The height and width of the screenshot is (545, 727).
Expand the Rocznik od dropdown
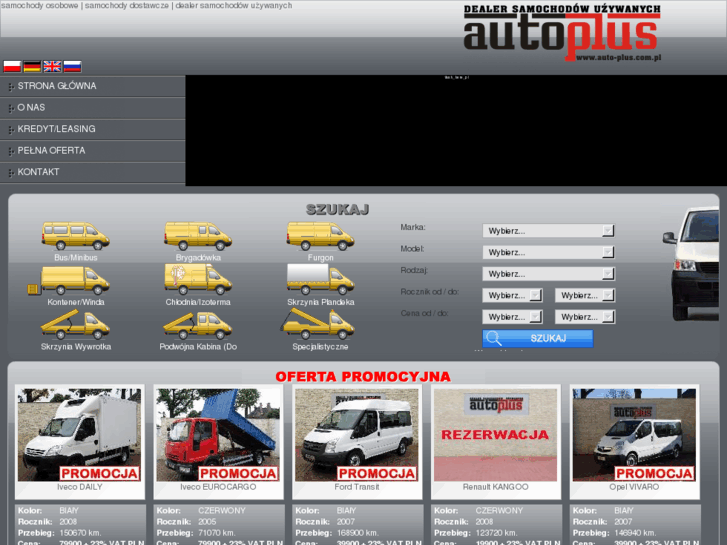(512, 295)
